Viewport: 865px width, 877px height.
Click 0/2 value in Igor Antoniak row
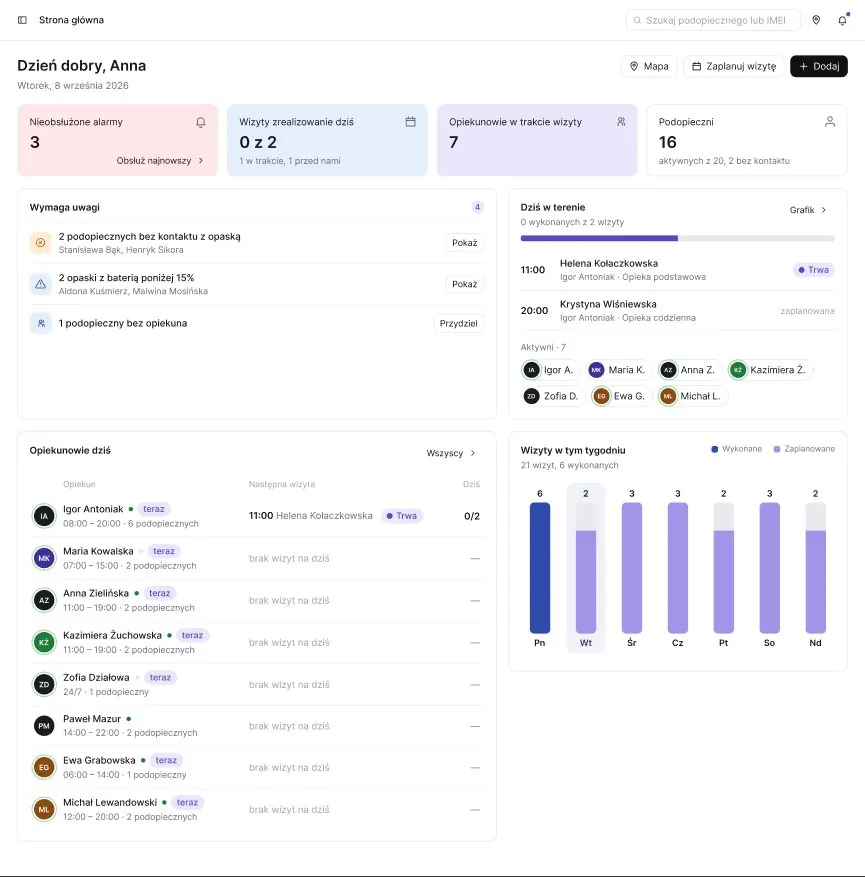pos(472,516)
